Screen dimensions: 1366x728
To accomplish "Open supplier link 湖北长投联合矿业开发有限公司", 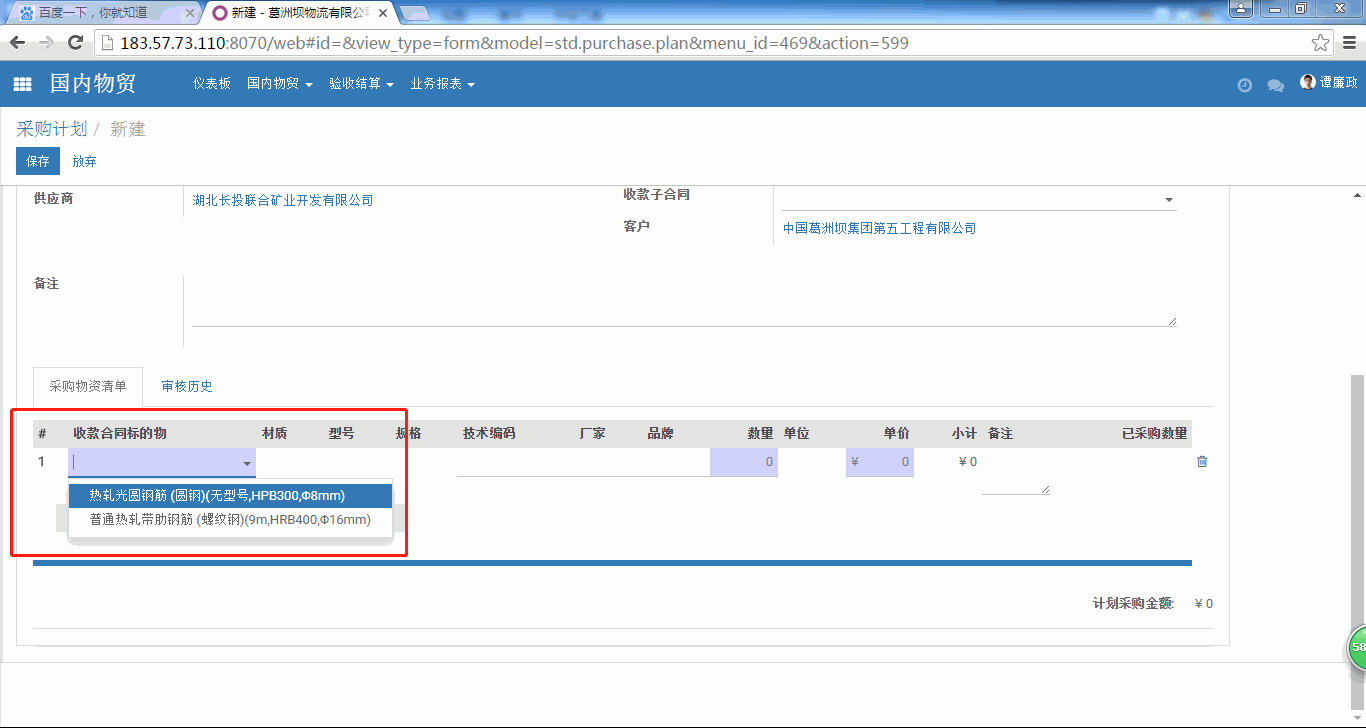I will click(283, 200).
